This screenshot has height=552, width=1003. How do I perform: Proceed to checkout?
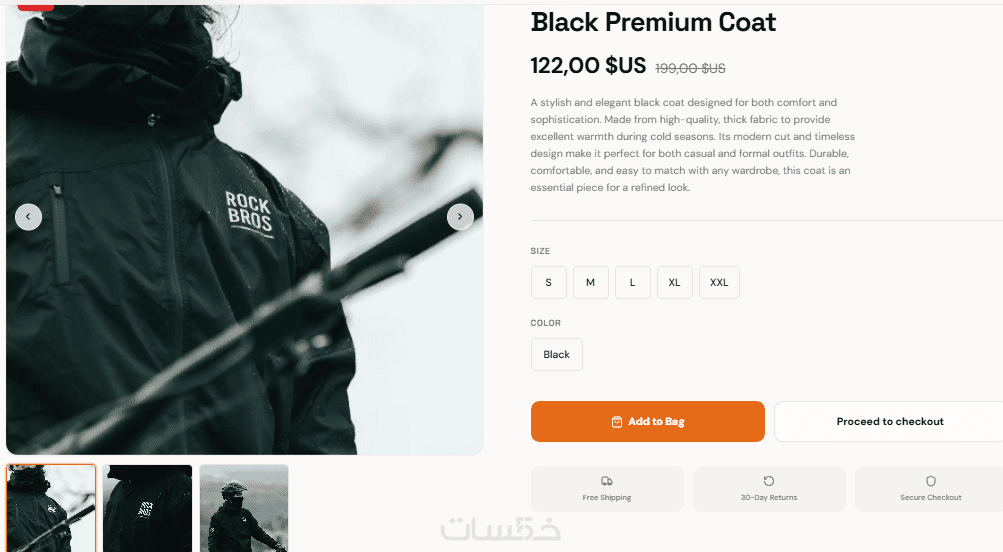coord(890,422)
